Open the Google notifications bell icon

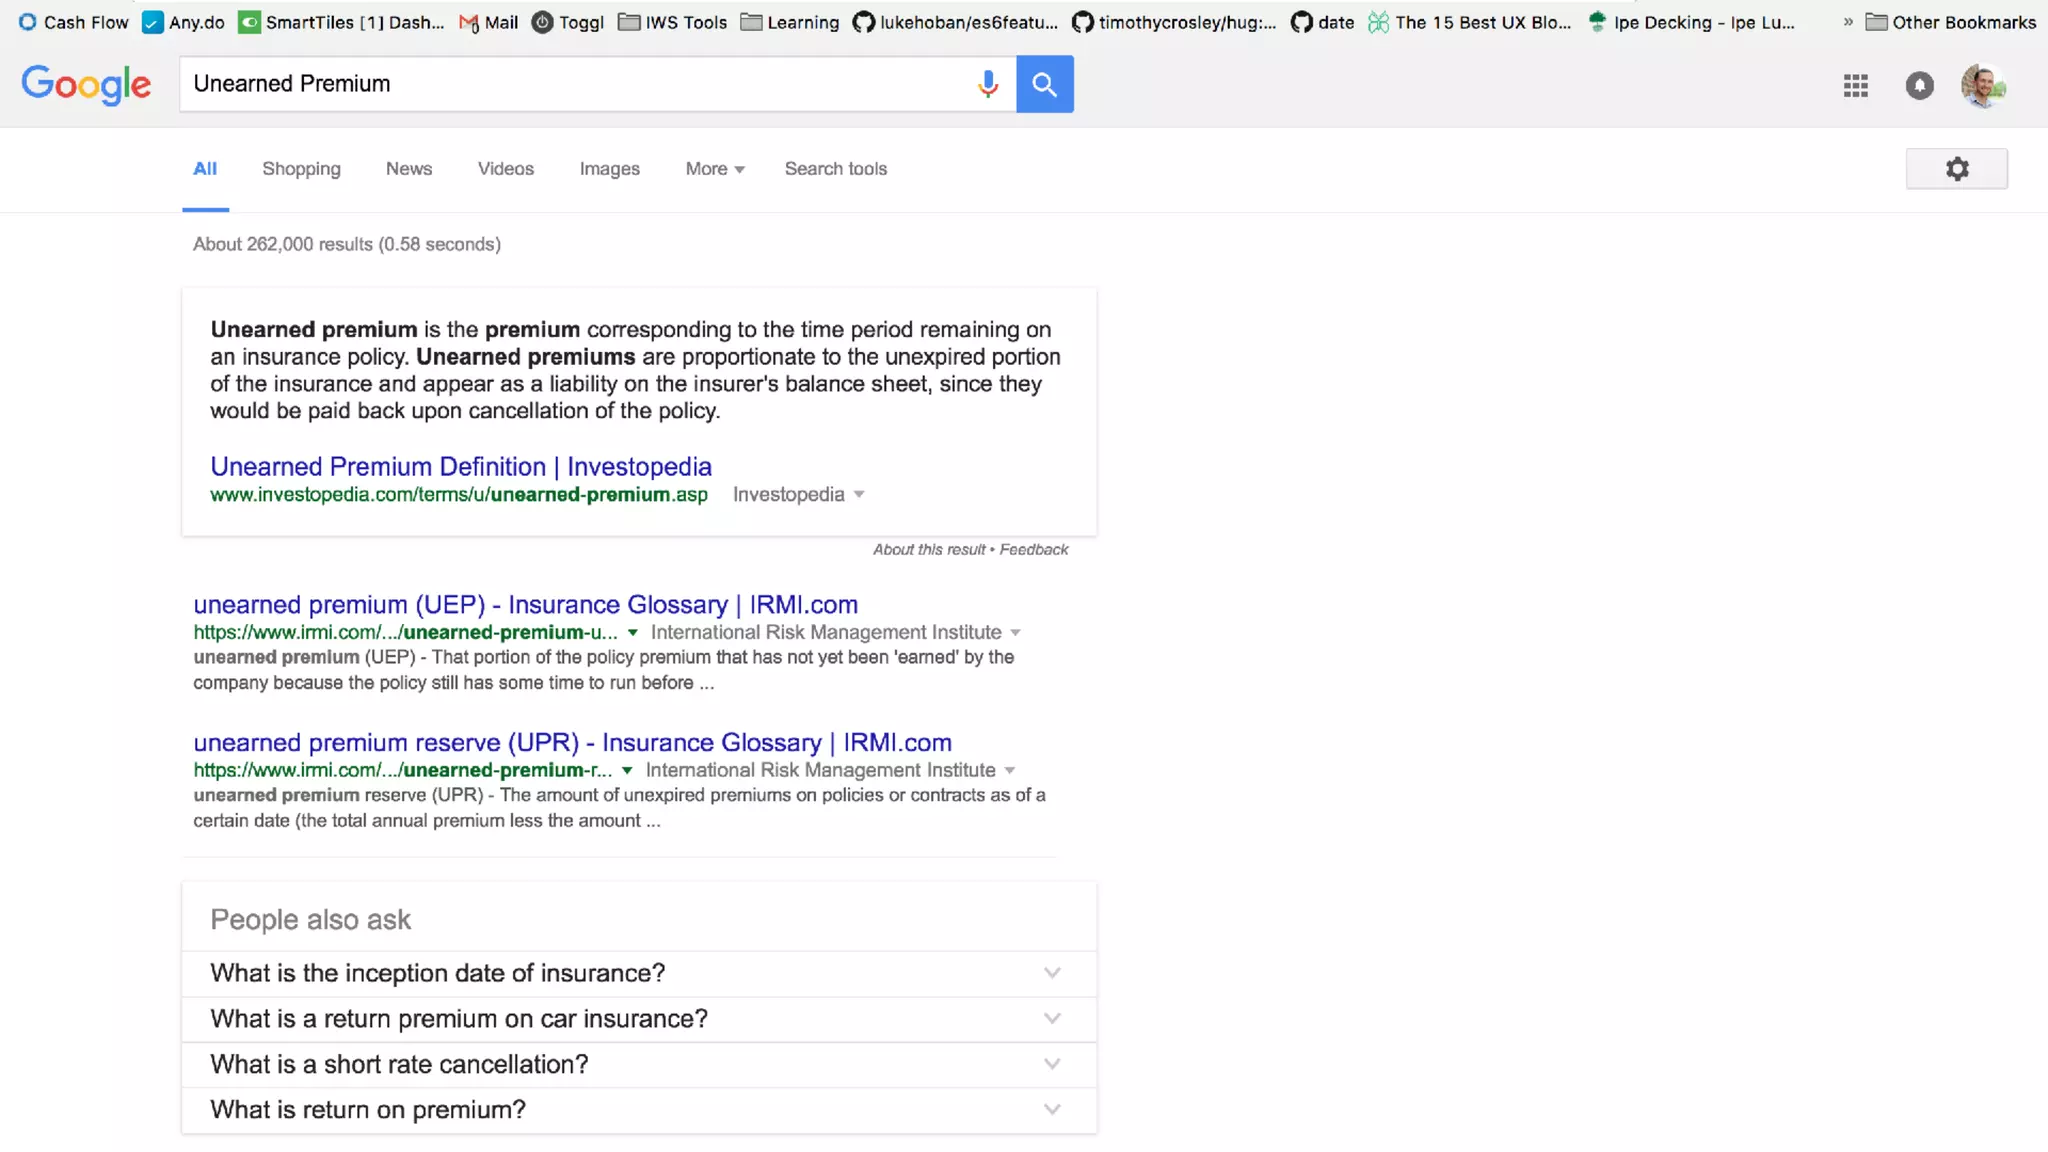tap(1919, 86)
